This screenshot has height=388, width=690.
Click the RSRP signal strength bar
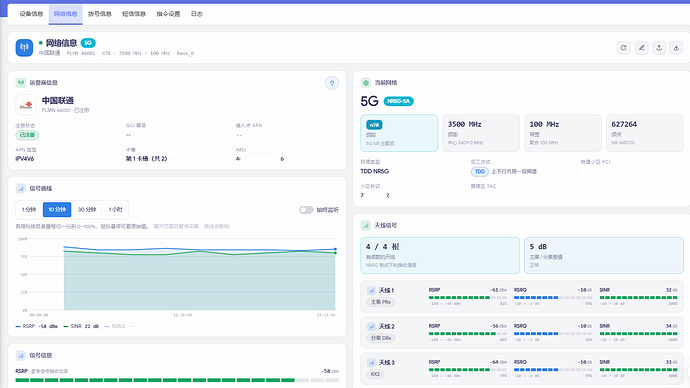177,380
